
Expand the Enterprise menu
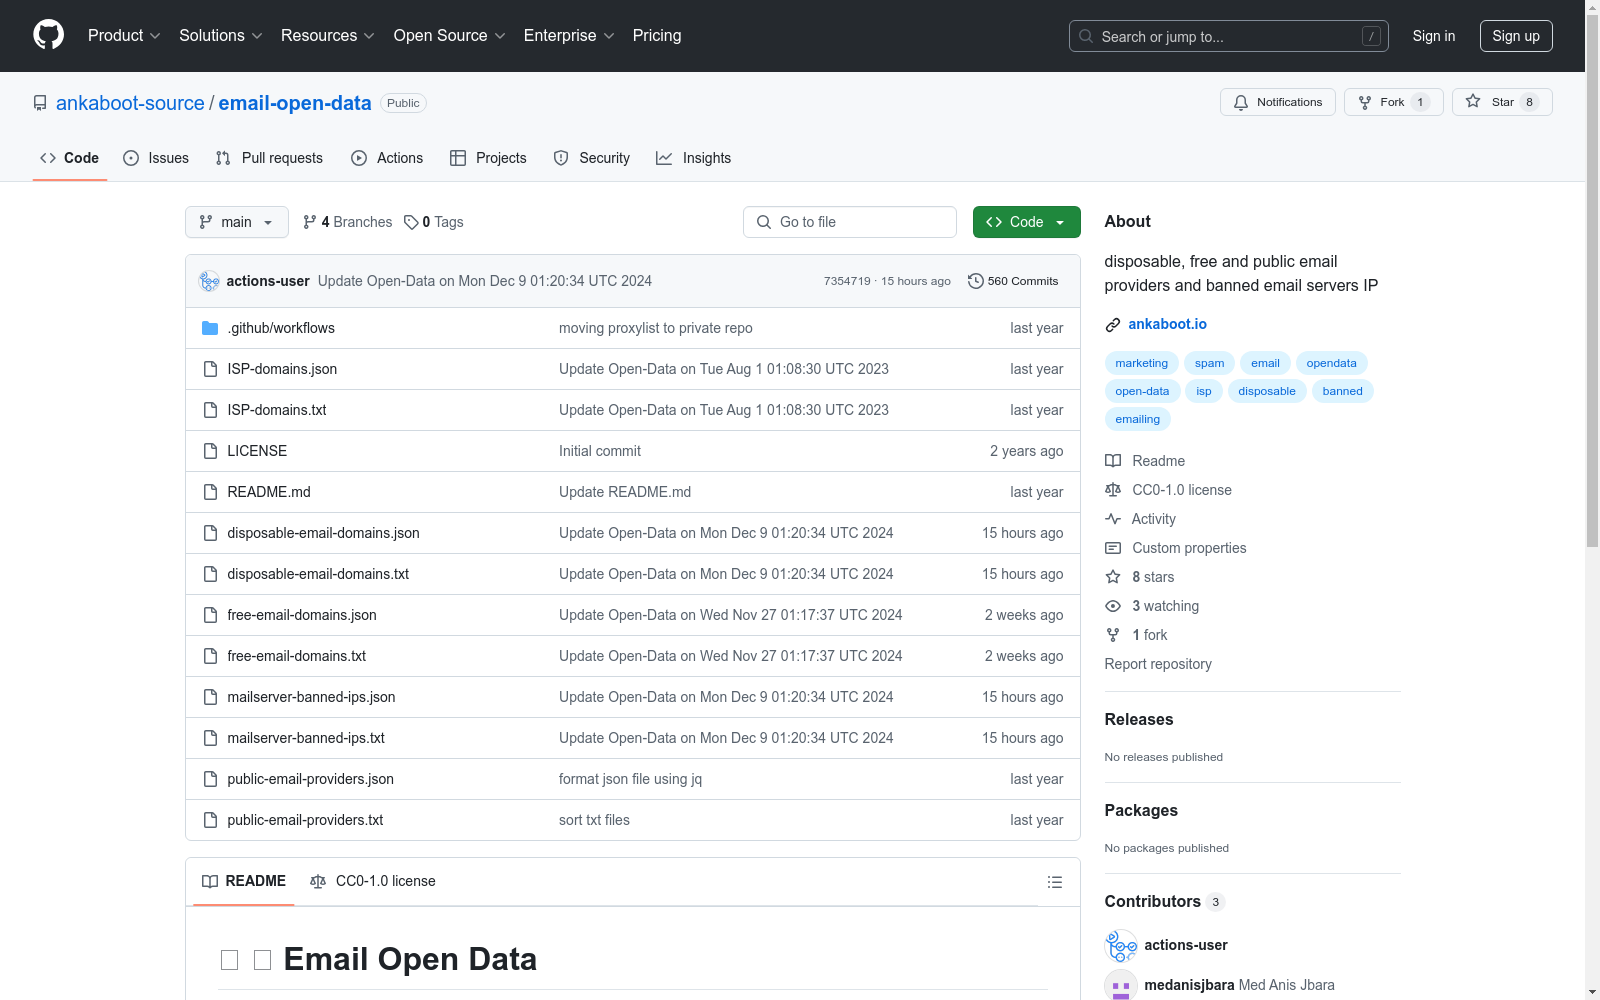tap(569, 36)
